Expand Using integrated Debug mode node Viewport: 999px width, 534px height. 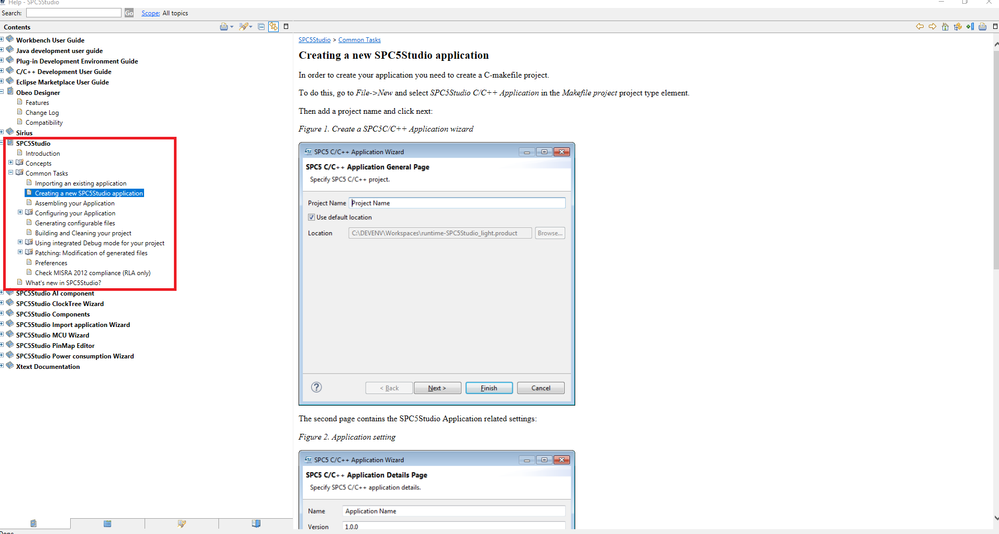tap(20, 243)
